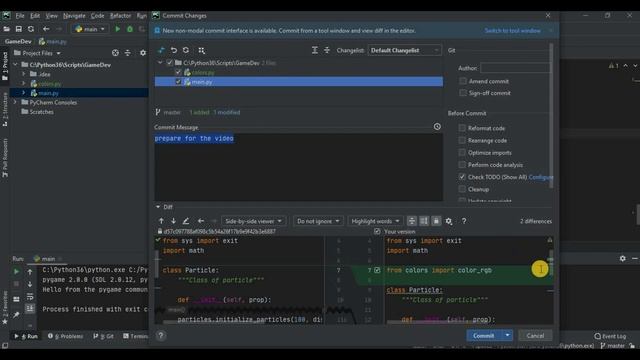
Task: Disable Check TODO checkbox
Action: coord(462,177)
